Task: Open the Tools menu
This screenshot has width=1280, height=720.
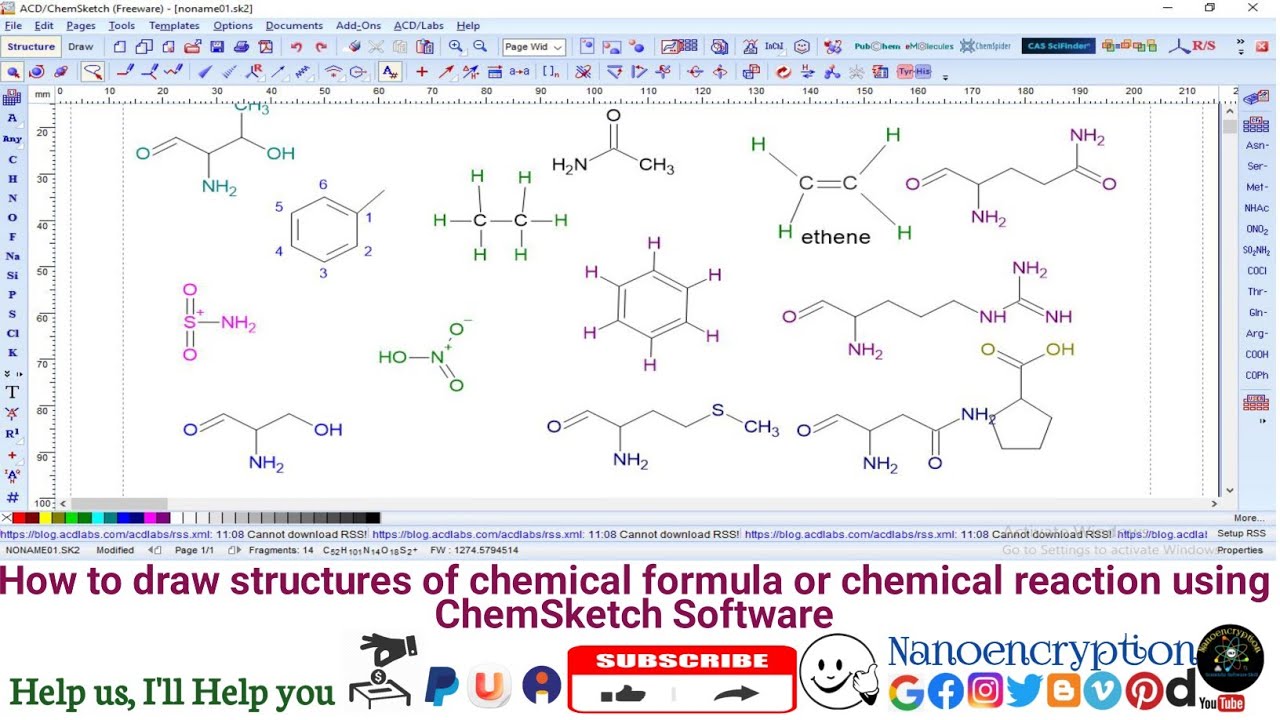Action: tap(122, 25)
